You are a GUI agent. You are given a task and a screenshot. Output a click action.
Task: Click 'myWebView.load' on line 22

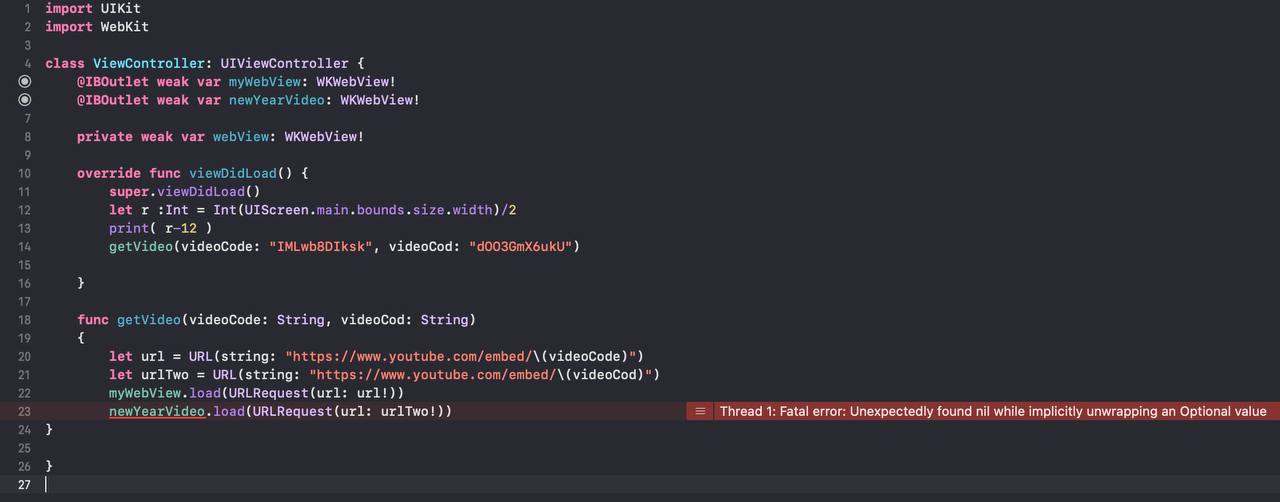pyautogui.click(x=165, y=393)
